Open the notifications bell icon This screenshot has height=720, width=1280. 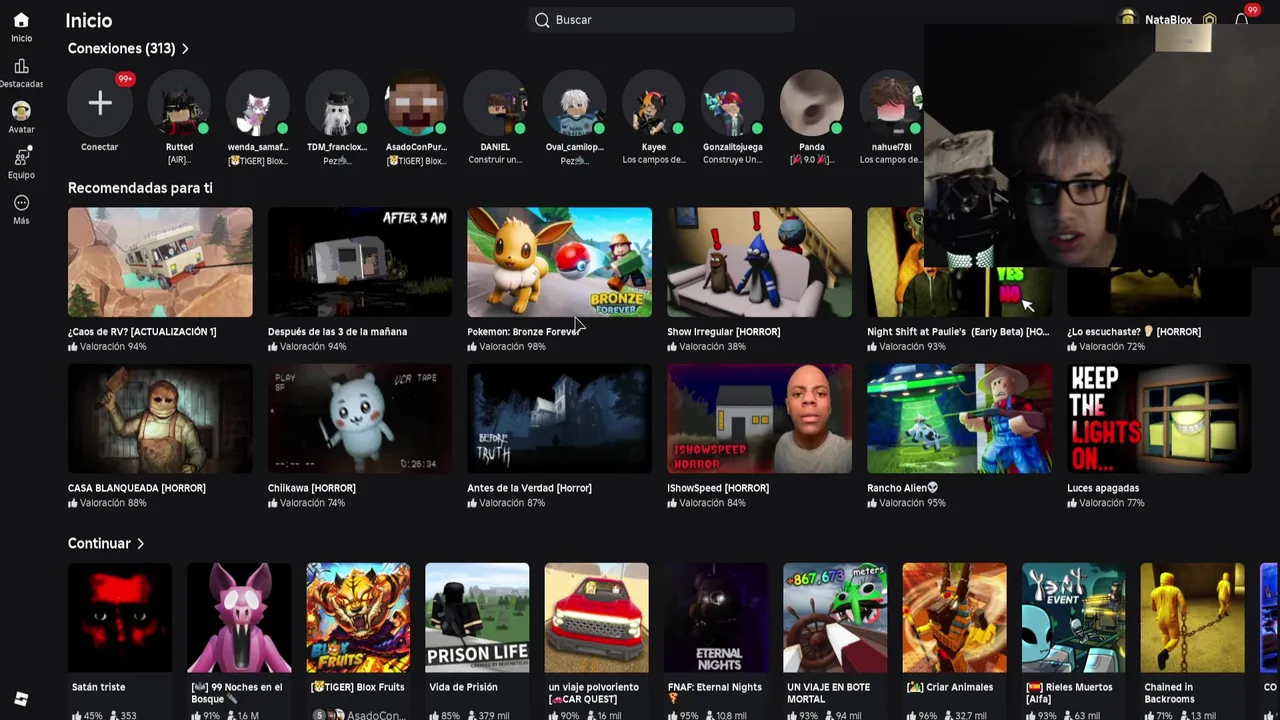tap(1241, 20)
